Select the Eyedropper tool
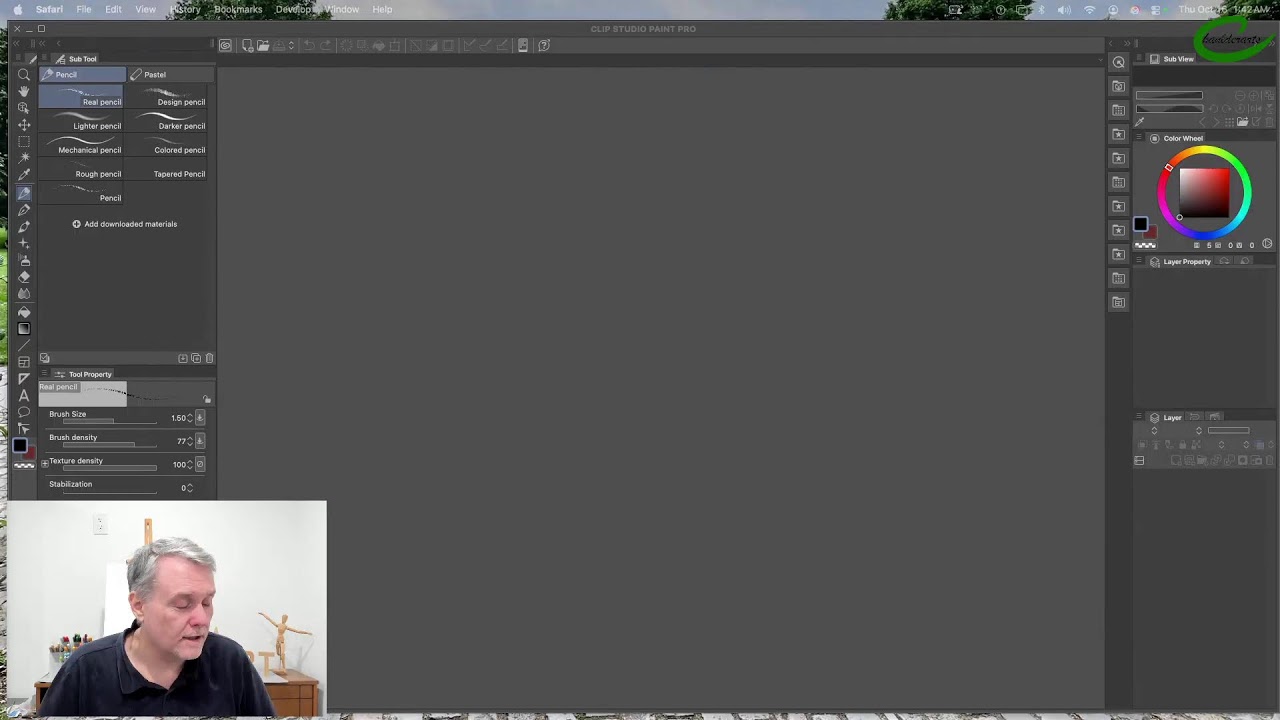Viewport: 1280px width, 720px height. tap(24, 175)
